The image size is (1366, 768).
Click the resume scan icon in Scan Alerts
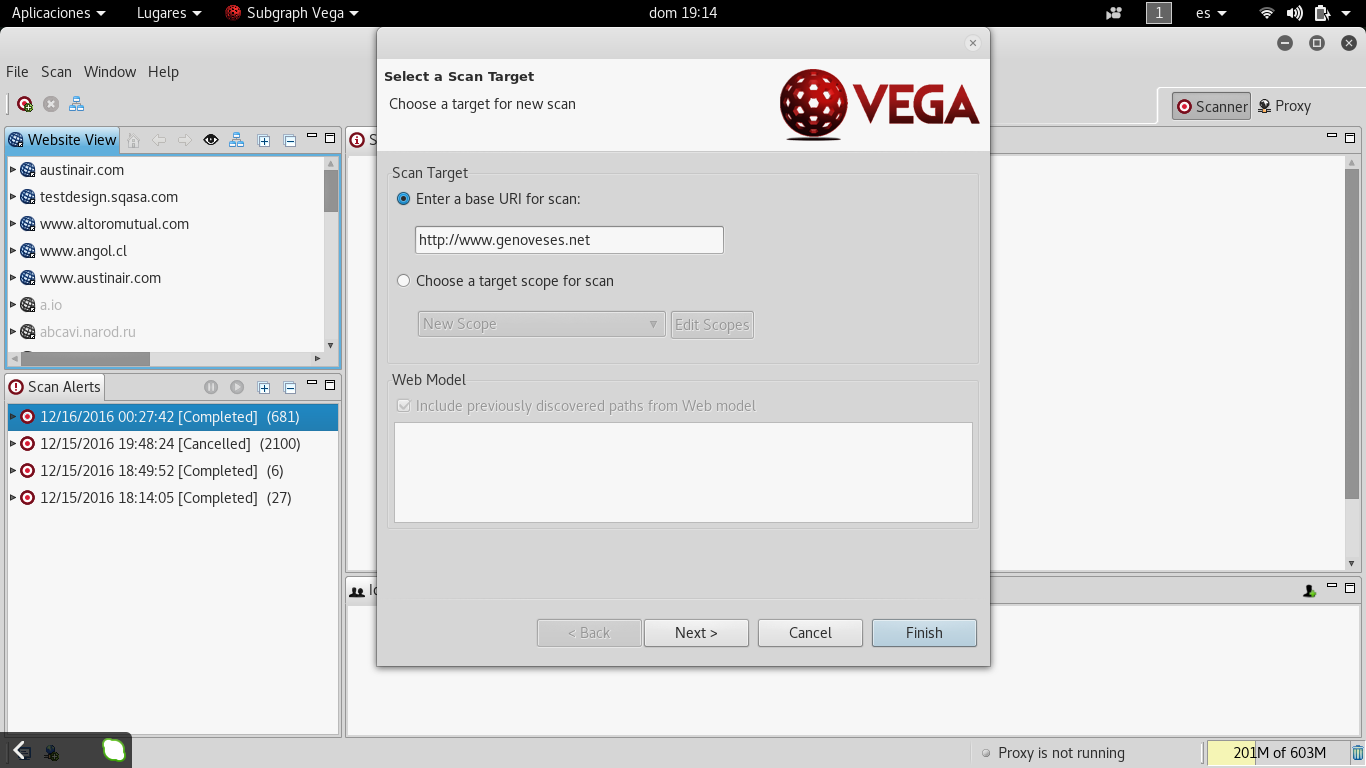click(x=237, y=387)
